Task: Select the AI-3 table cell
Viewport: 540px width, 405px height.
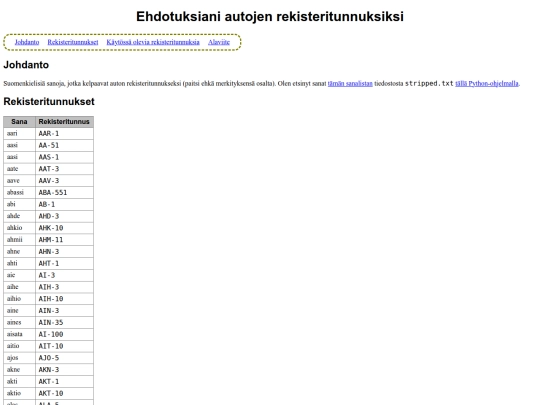Action: click(64, 275)
